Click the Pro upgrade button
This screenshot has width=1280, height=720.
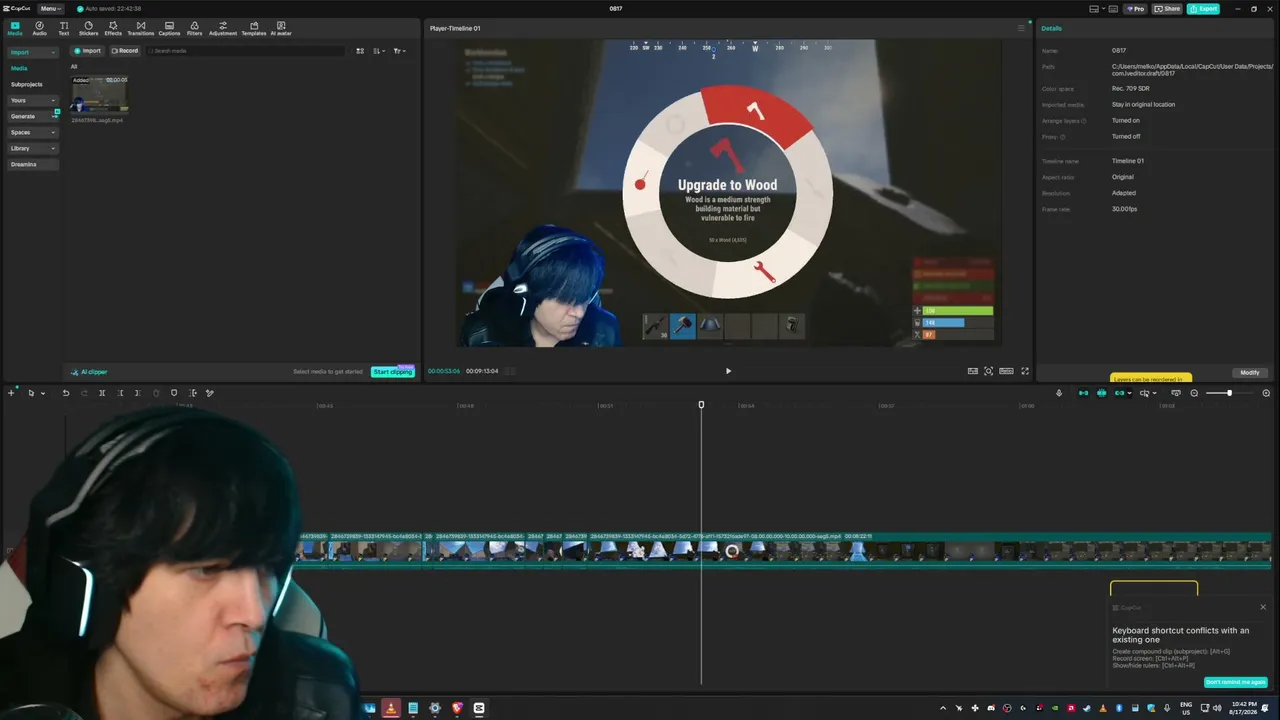(1135, 9)
